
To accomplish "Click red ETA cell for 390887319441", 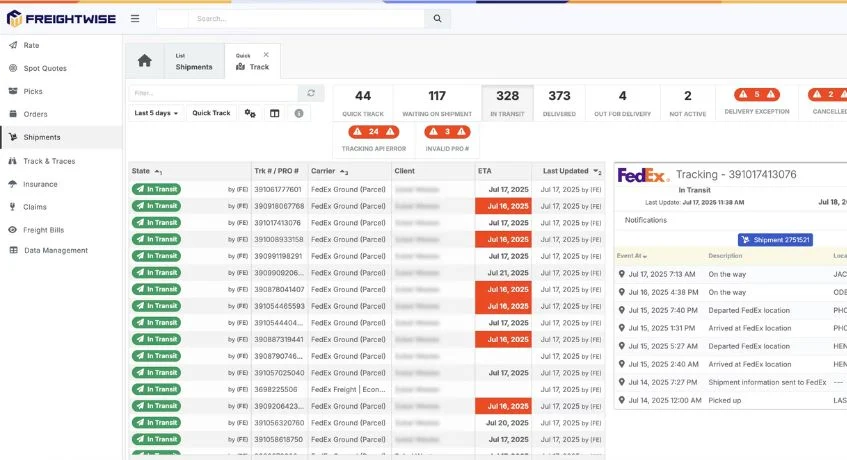I will [503, 340].
